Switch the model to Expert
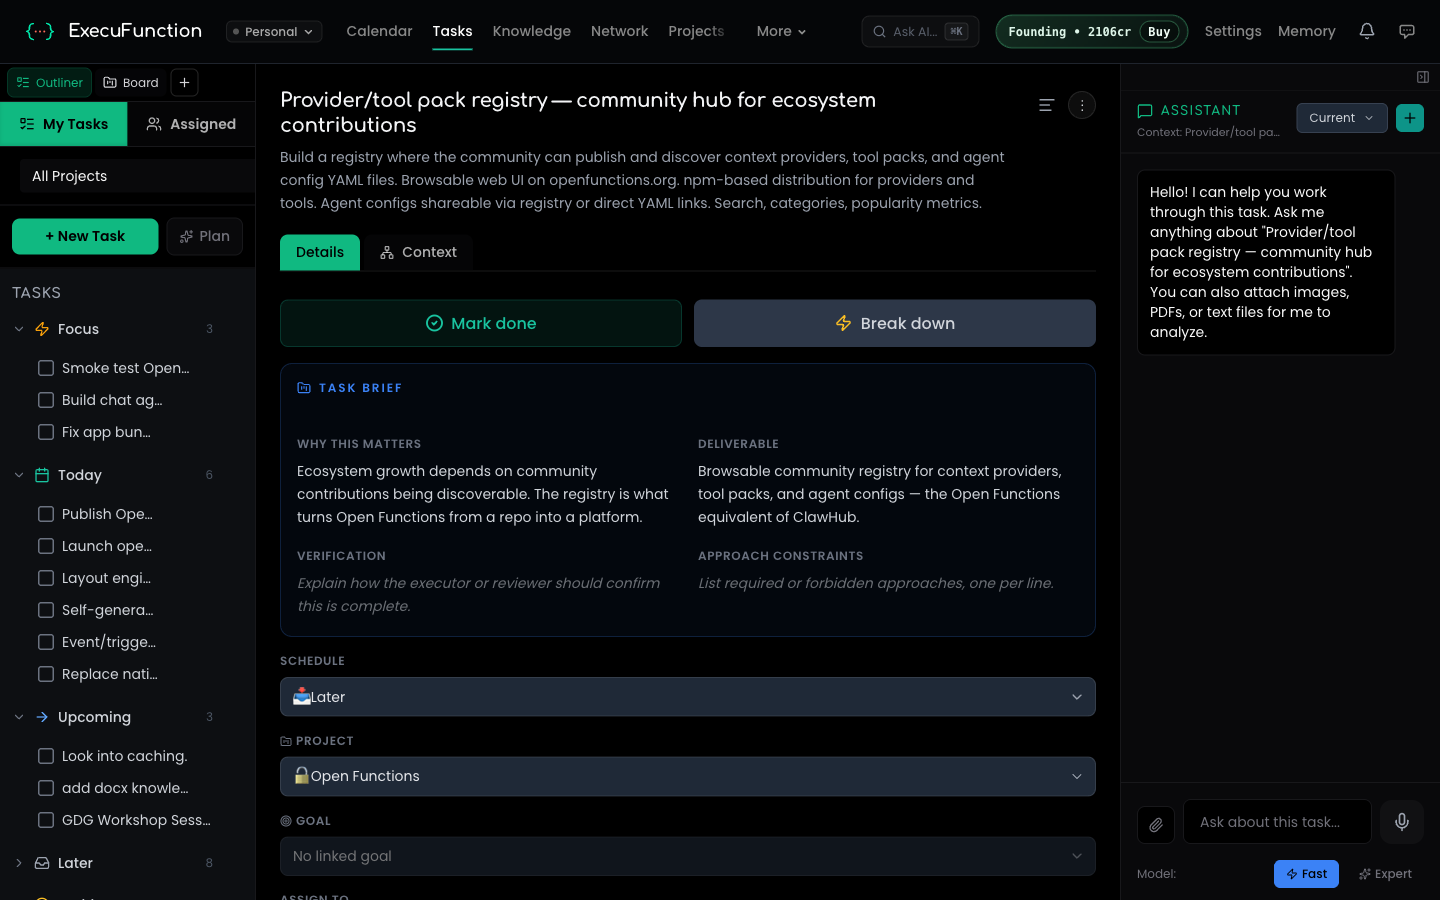 [x=1385, y=873]
